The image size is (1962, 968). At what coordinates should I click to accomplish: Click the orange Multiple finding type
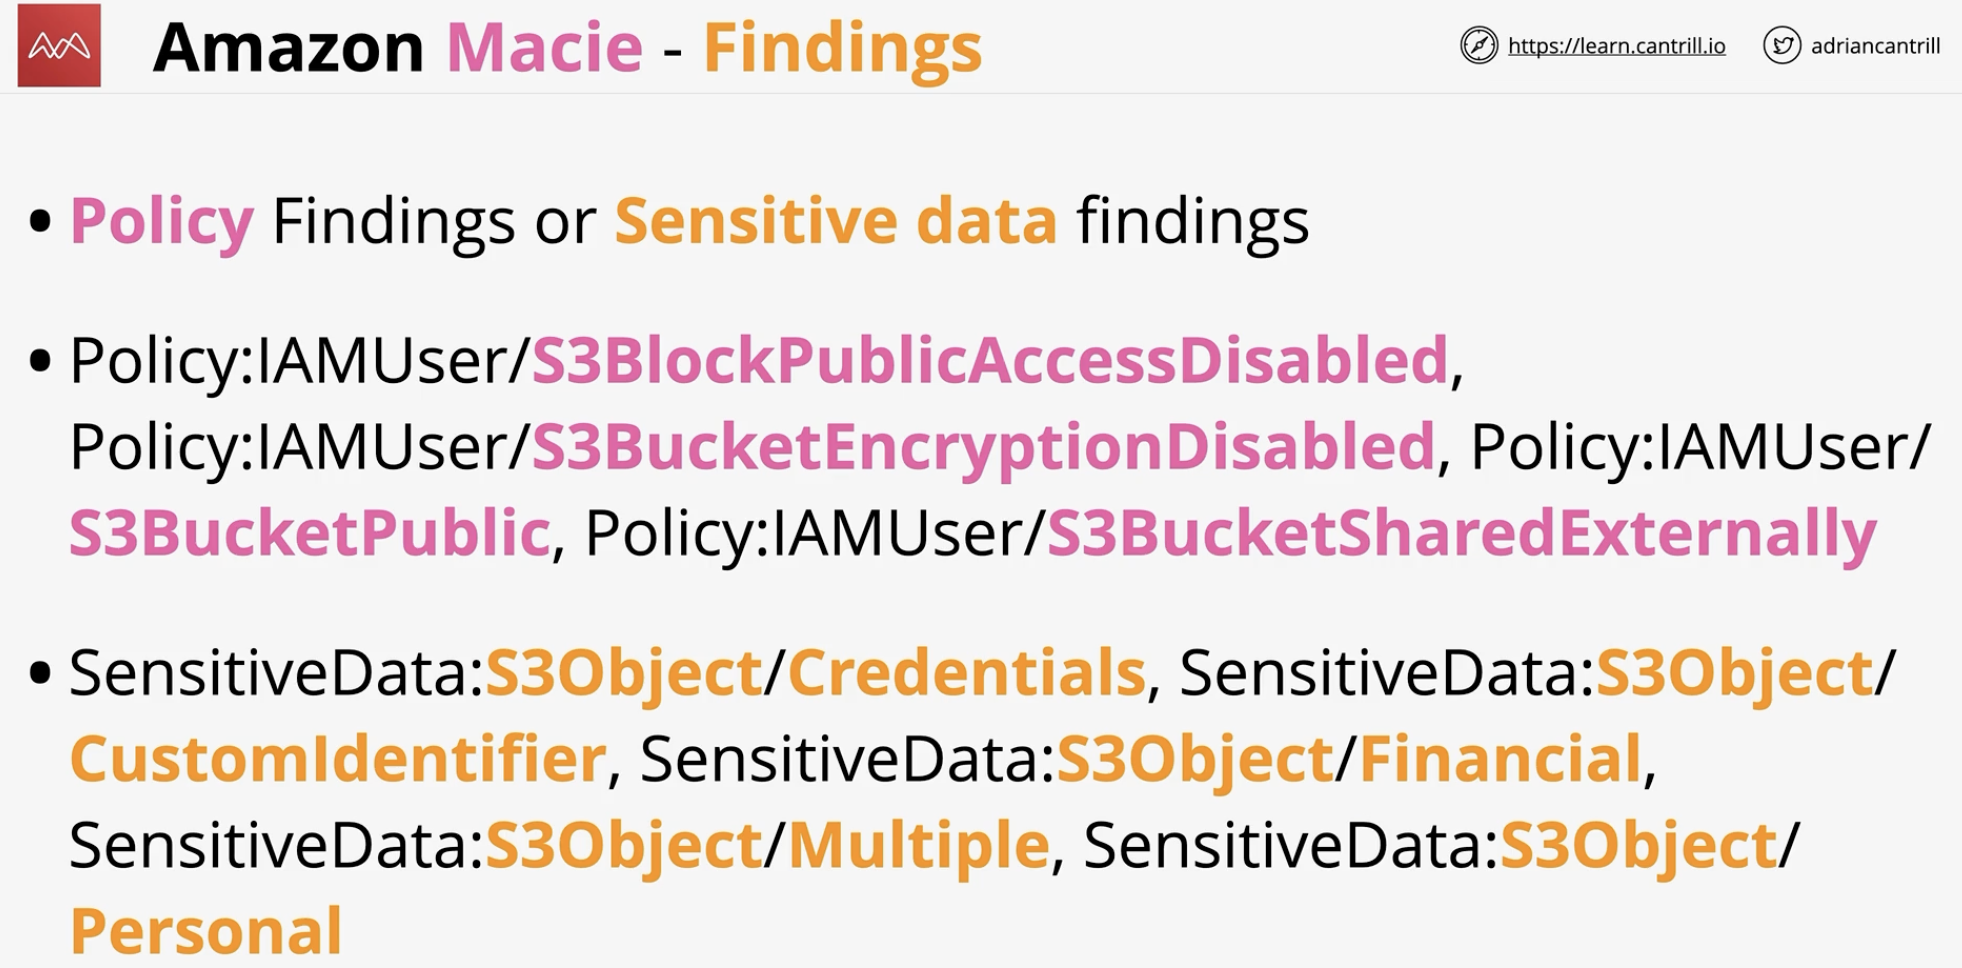[x=919, y=845]
